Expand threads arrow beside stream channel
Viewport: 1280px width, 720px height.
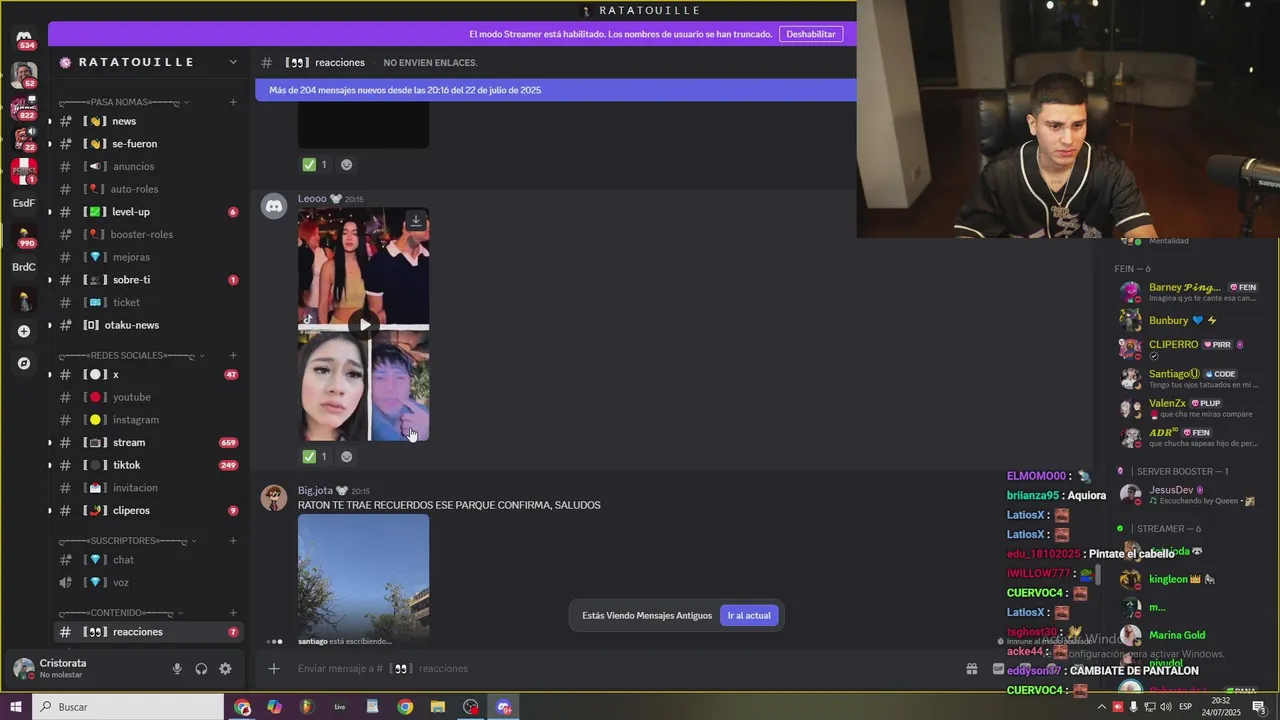coord(50,443)
